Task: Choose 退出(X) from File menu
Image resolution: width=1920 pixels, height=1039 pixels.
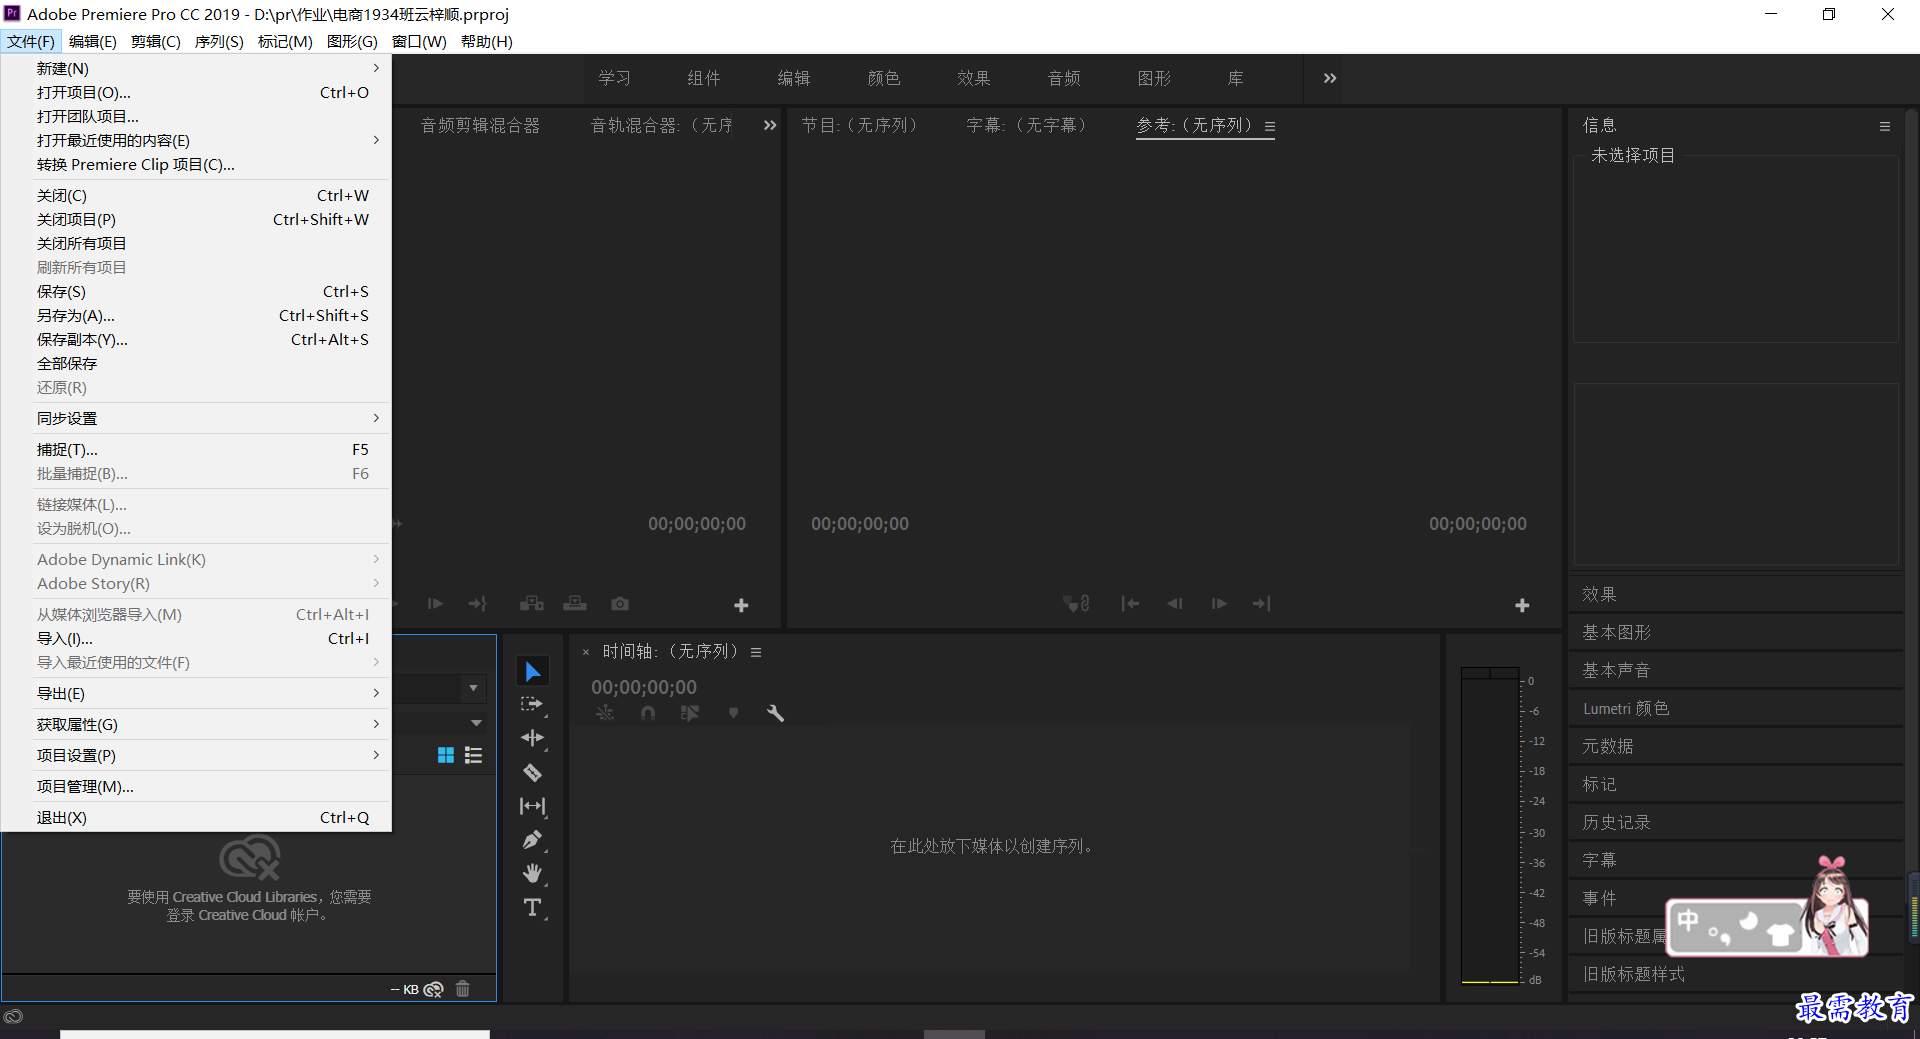Action: click(196, 817)
